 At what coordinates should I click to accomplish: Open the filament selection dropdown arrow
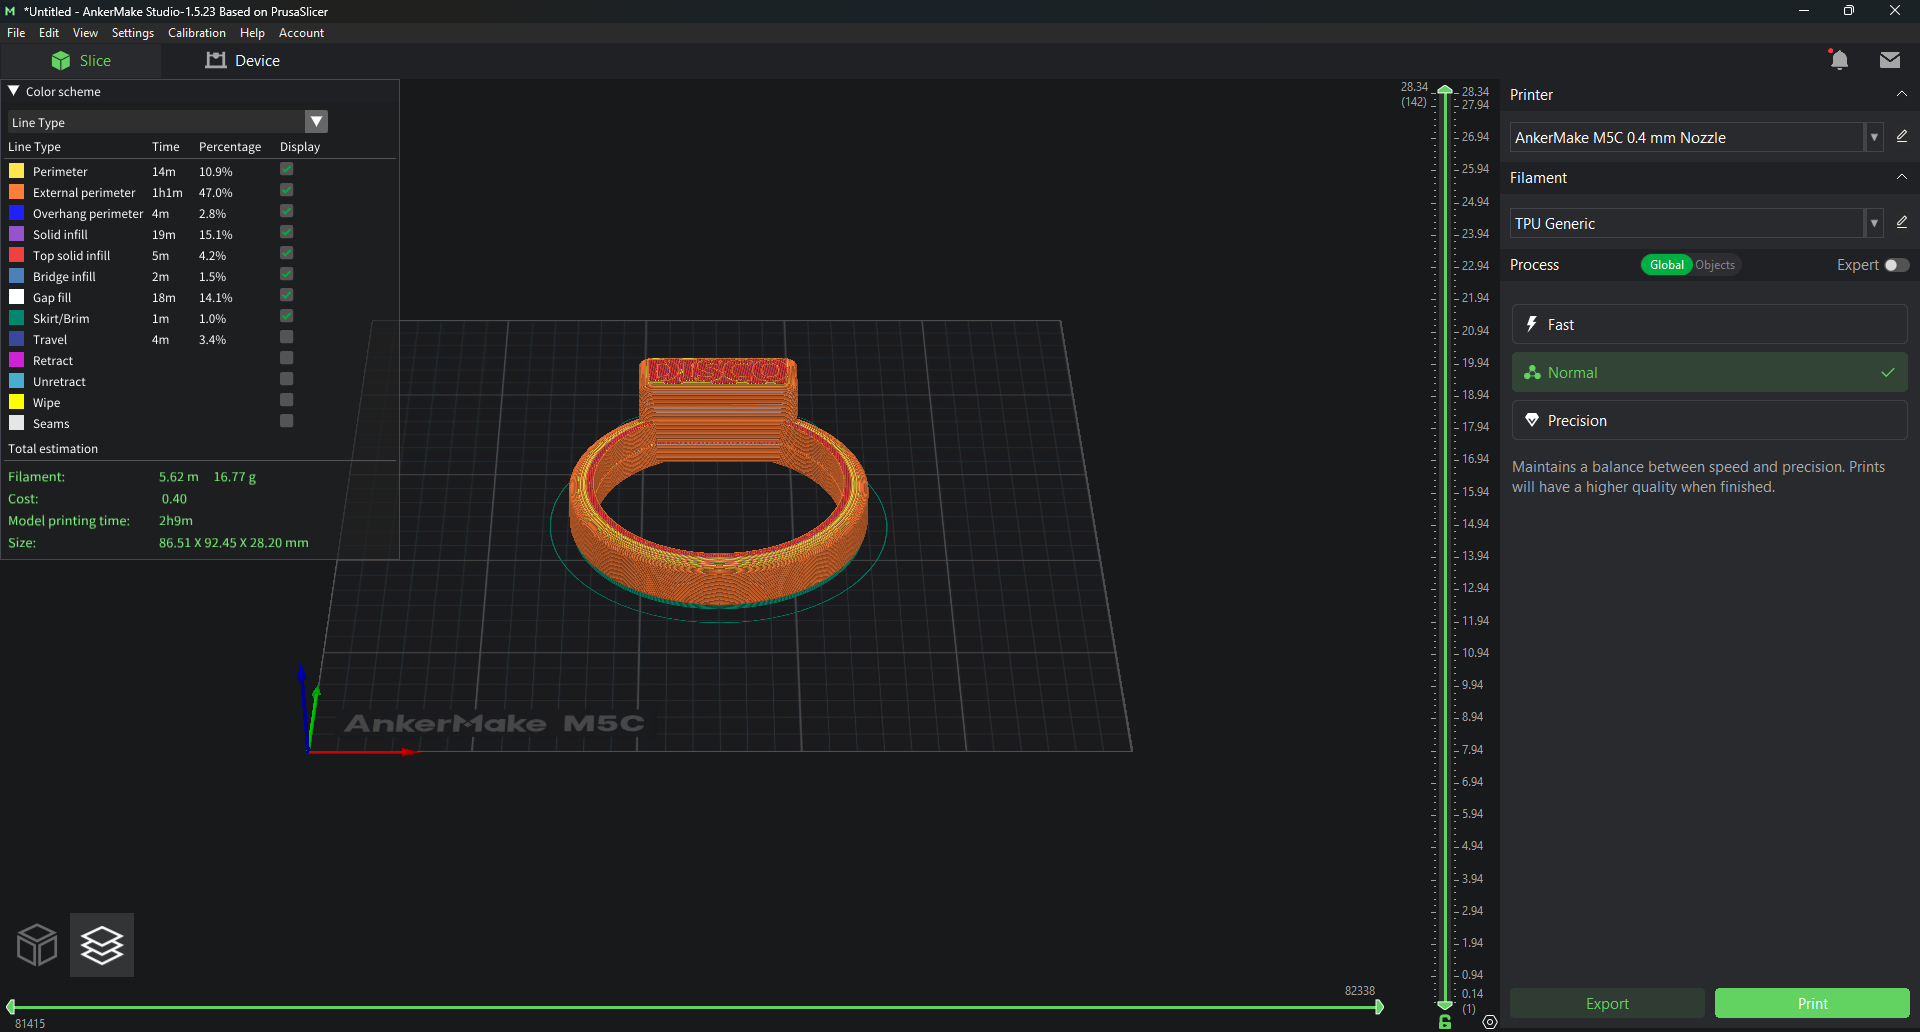pos(1874,223)
